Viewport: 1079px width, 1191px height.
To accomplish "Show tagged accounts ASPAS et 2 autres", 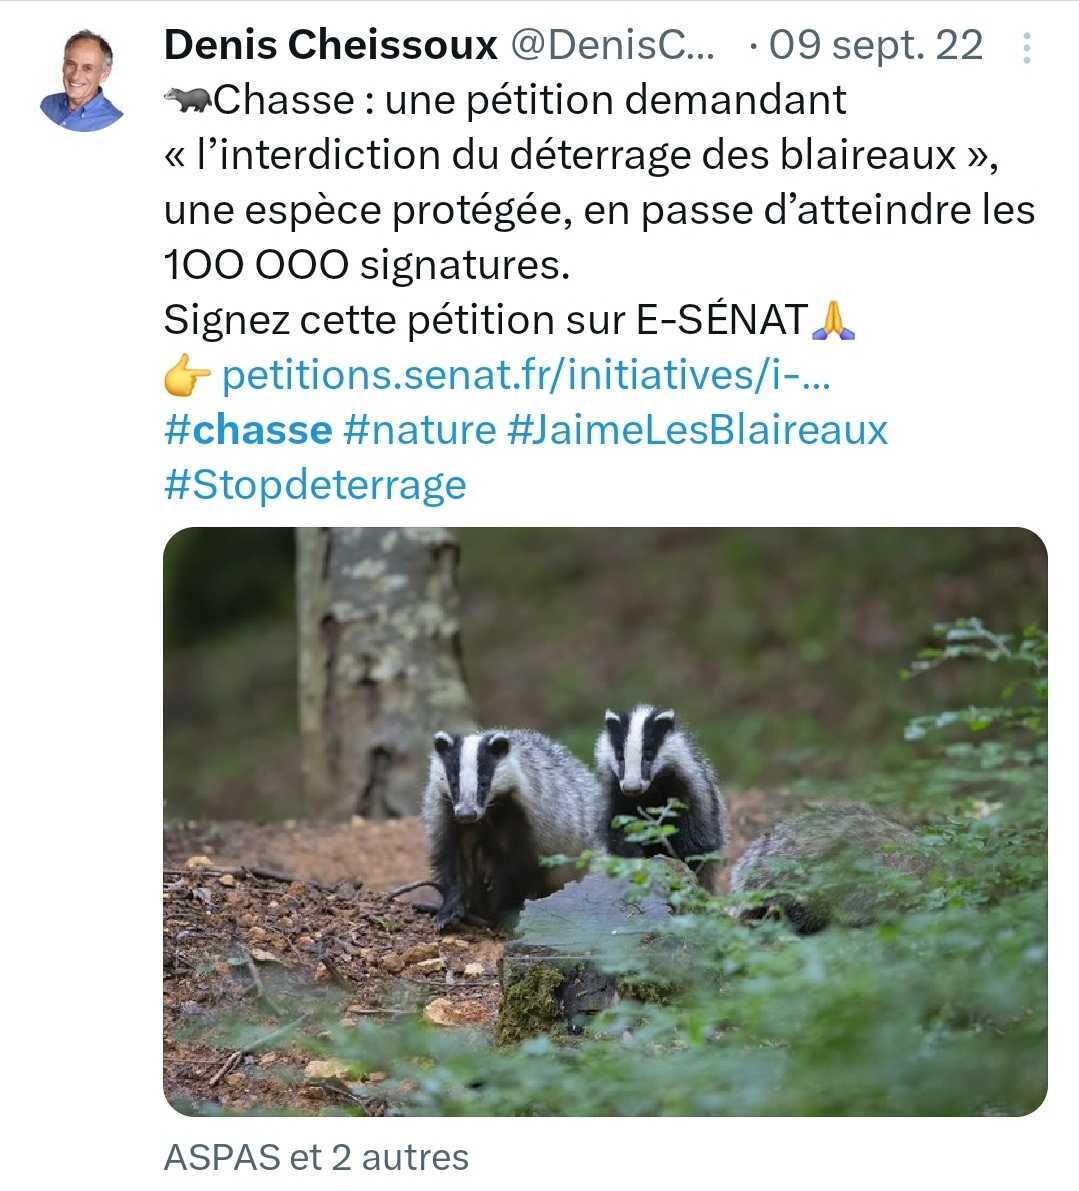I will (316, 1157).
